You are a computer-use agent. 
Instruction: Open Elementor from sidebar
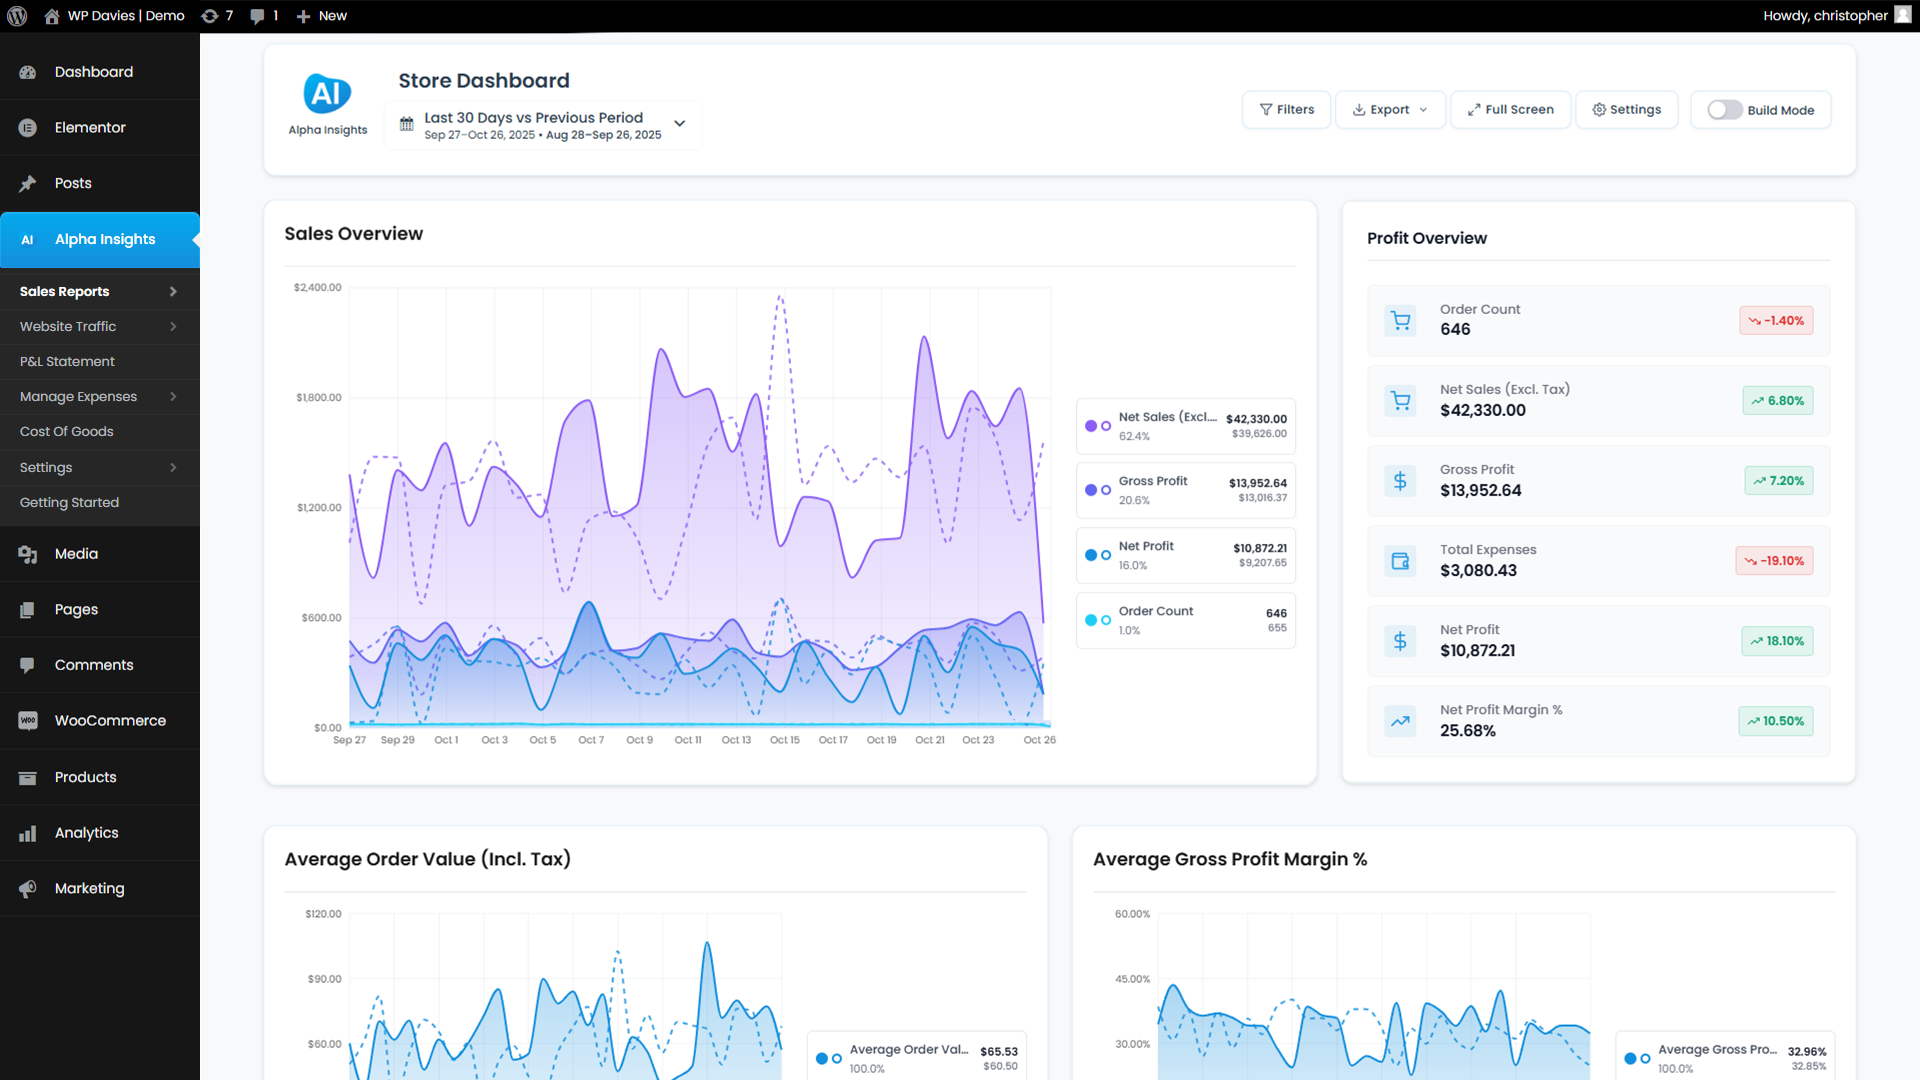pyautogui.click(x=90, y=128)
